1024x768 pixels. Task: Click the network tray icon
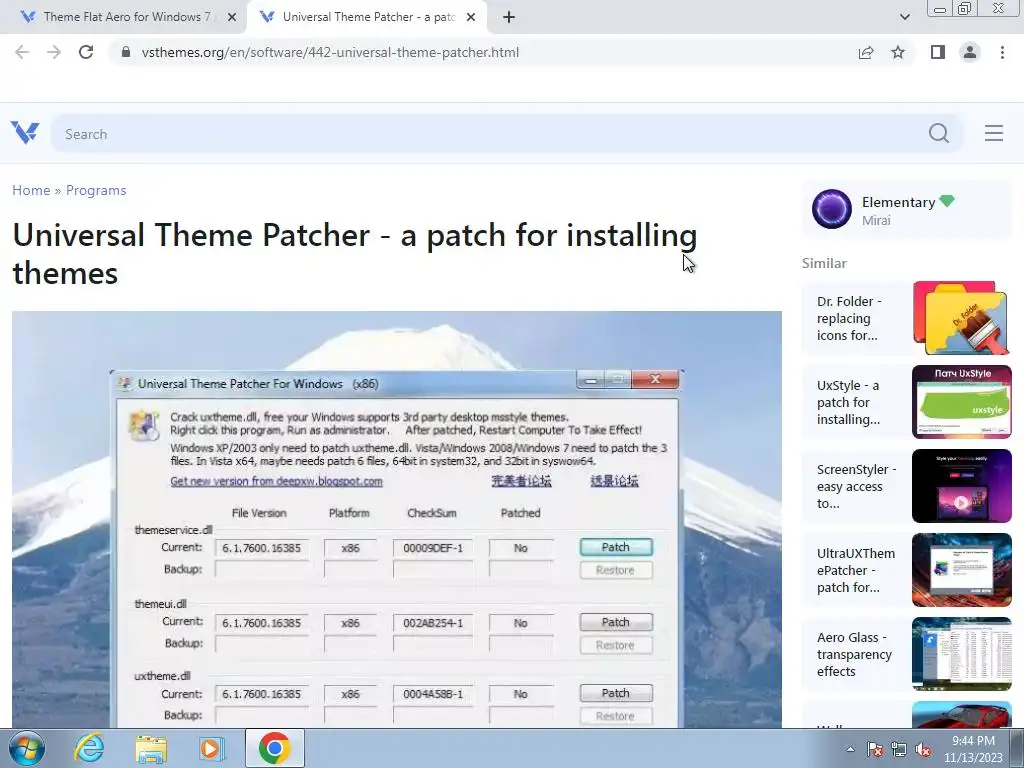(x=899, y=749)
